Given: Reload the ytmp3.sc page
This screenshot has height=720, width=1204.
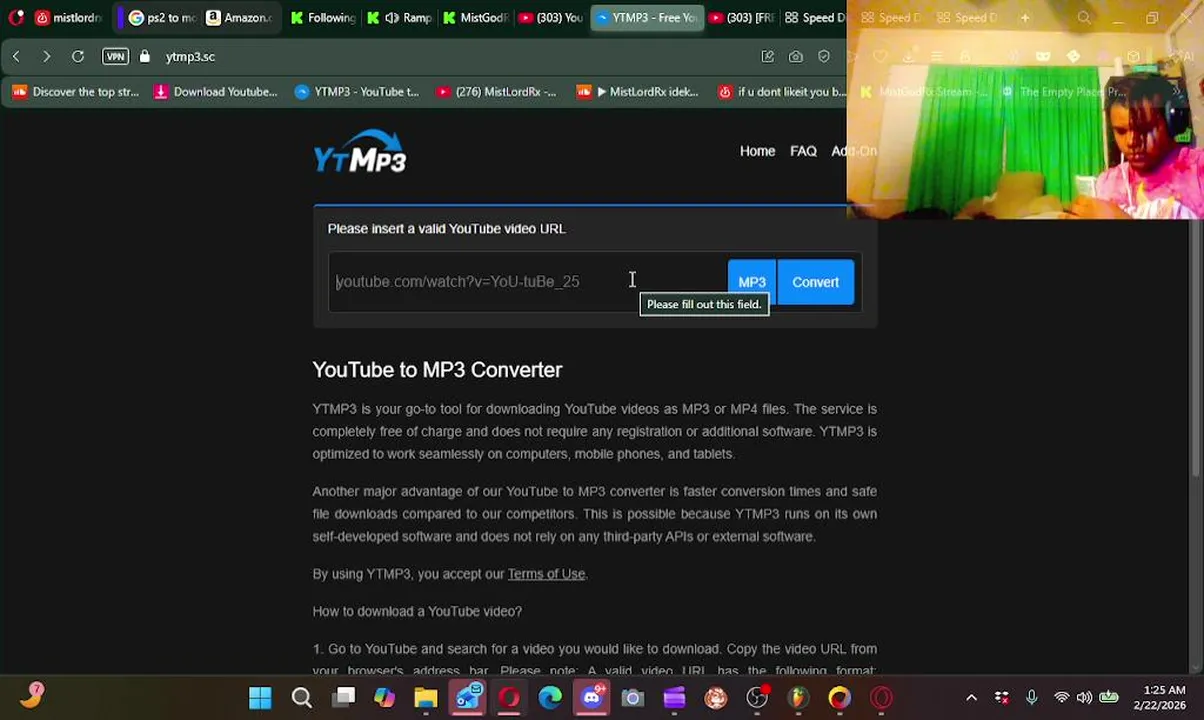Looking at the screenshot, I should pos(78,57).
